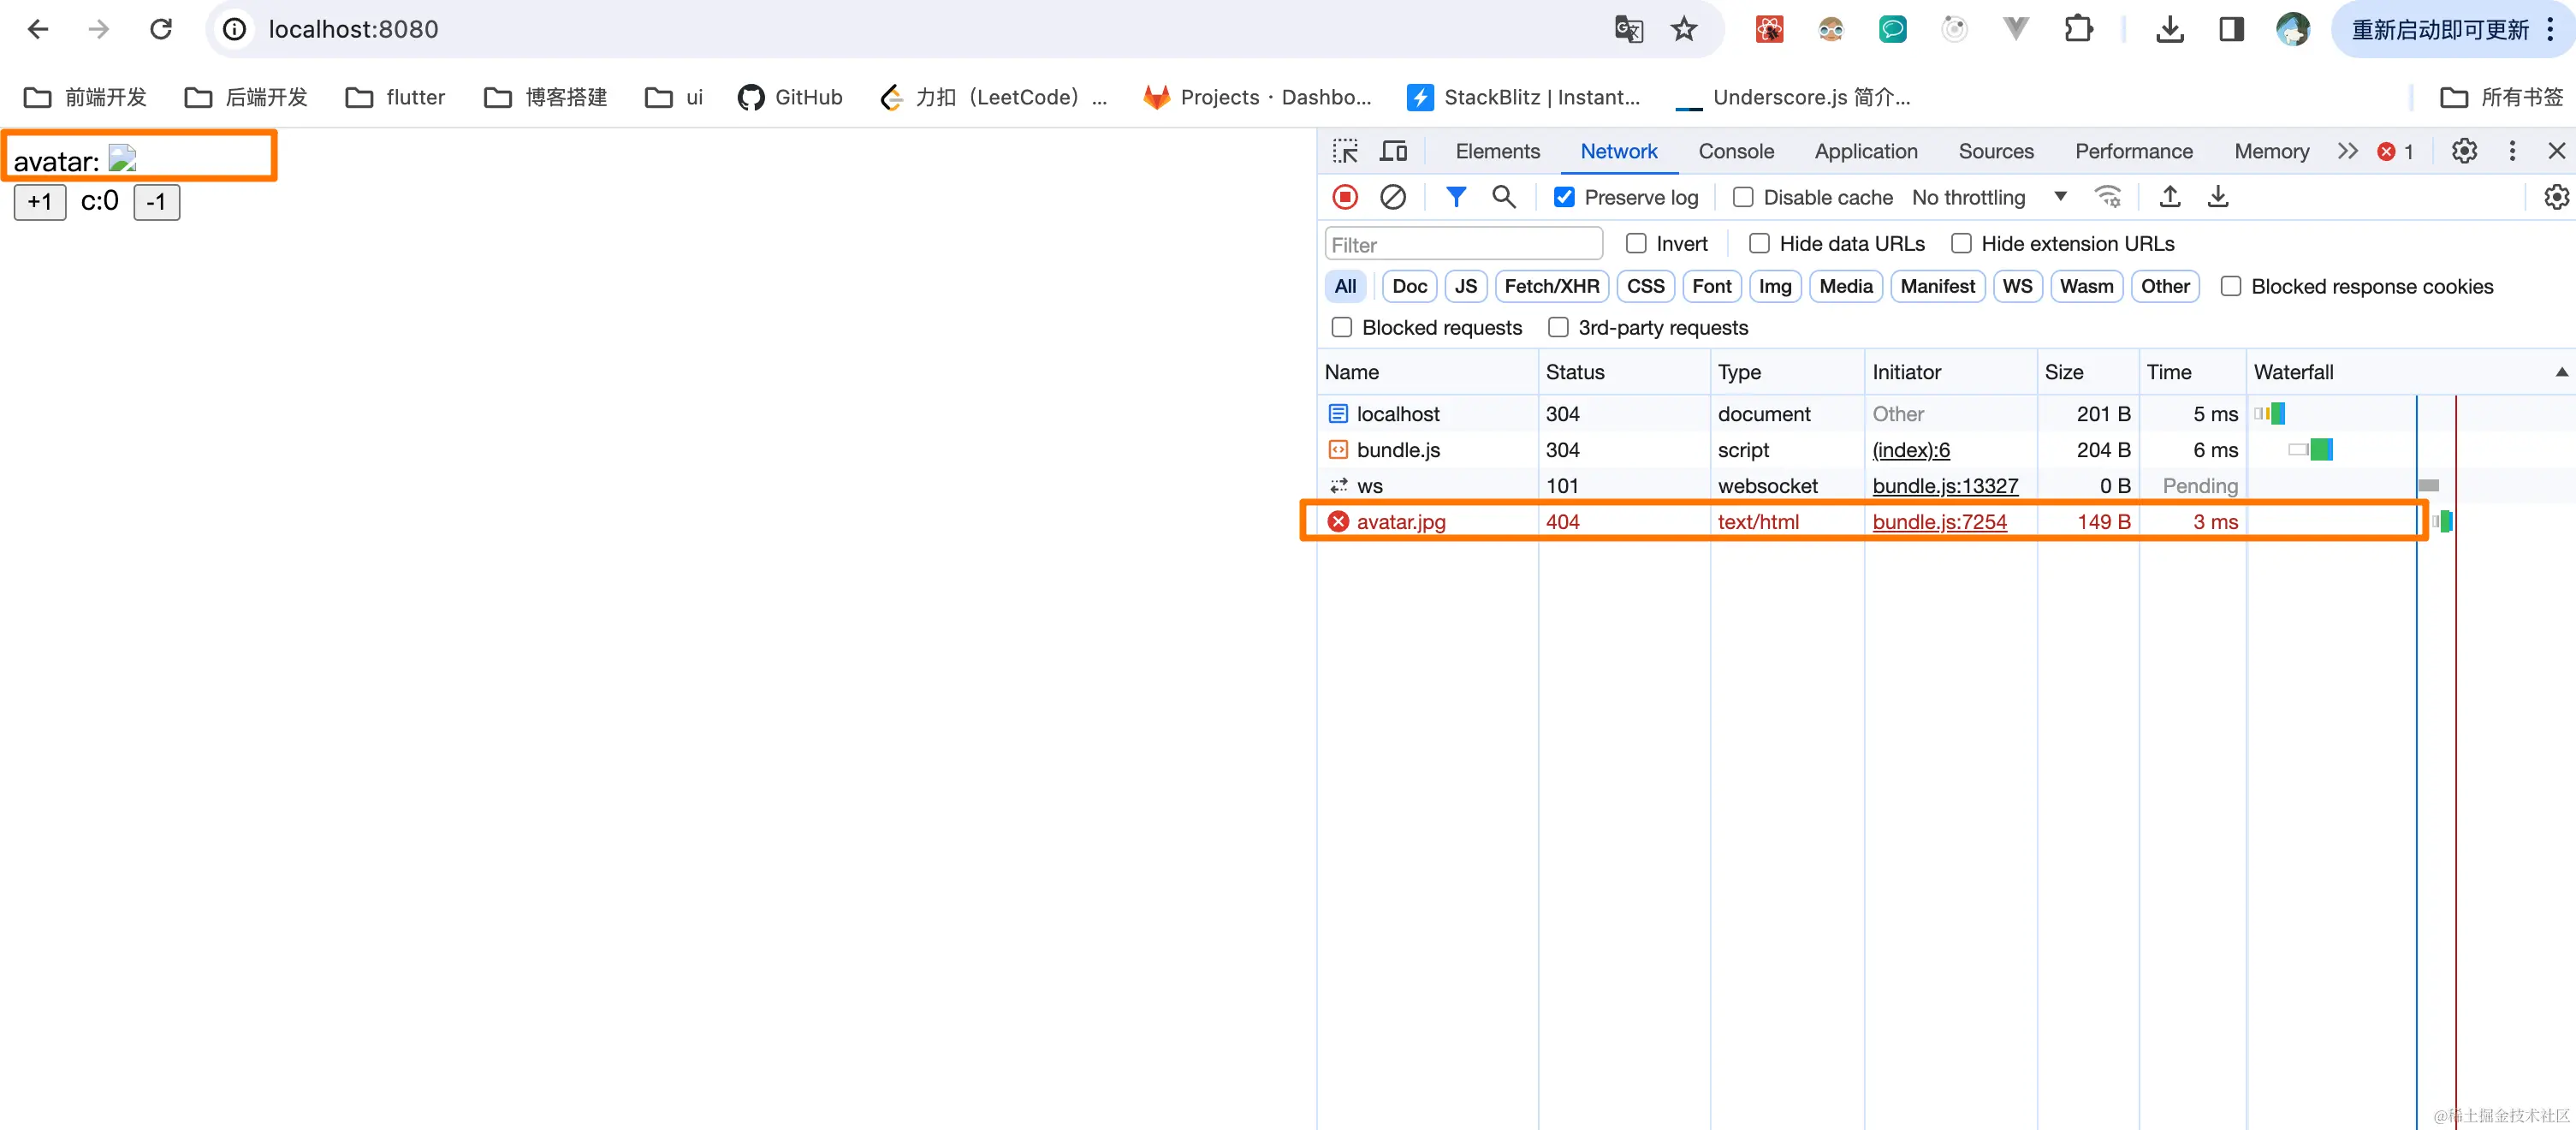Clear the network log
This screenshot has width=2576, height=1130.
1392,197
